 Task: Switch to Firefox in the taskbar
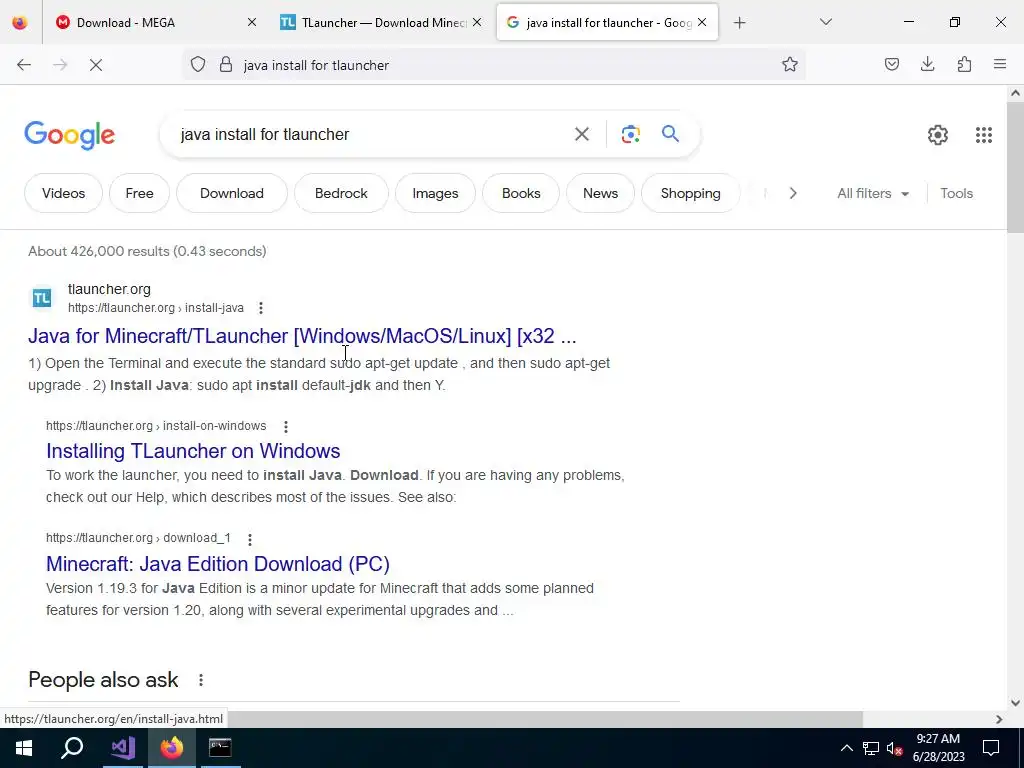point(172,748)
